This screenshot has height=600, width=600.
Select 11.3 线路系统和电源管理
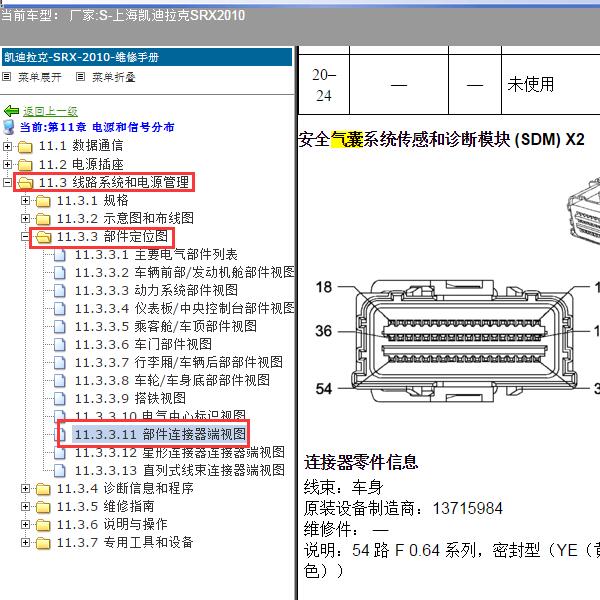(x=114, y=182)
